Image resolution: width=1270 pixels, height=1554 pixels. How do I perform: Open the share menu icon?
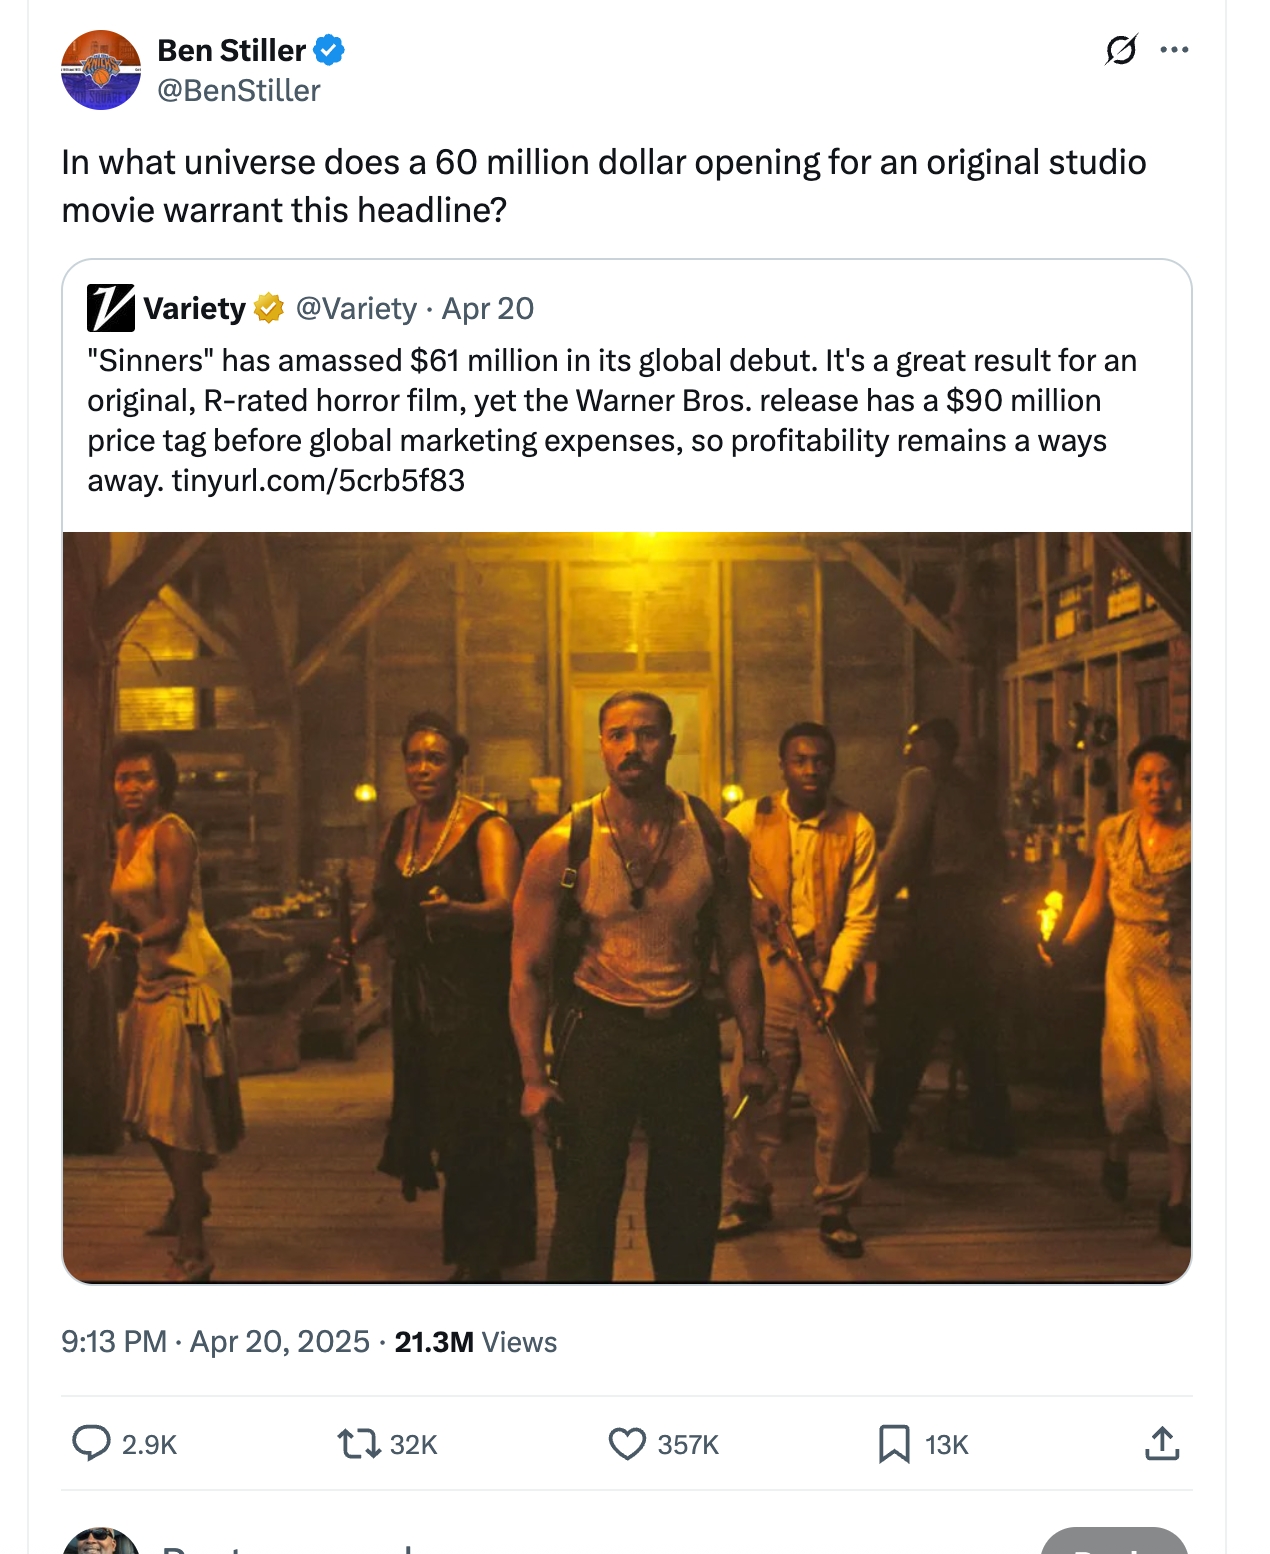pyautogui.click(x=1162, y=1443)
